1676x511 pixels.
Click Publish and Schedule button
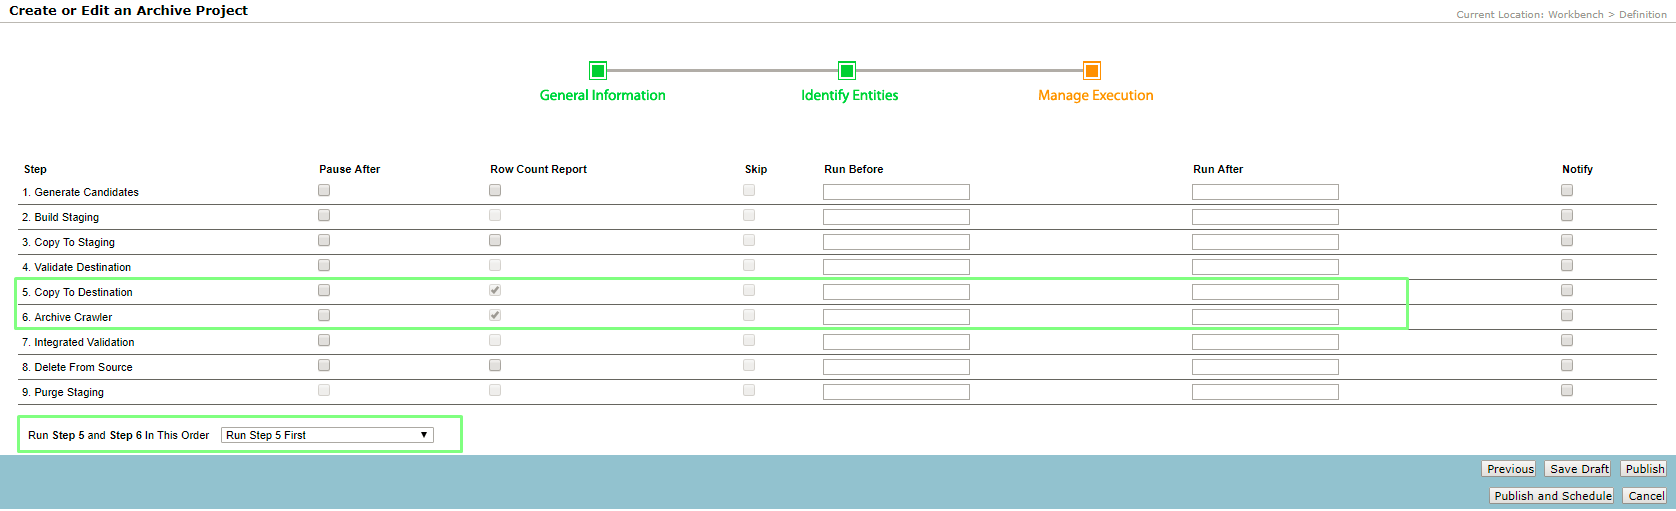(1552, 496)
